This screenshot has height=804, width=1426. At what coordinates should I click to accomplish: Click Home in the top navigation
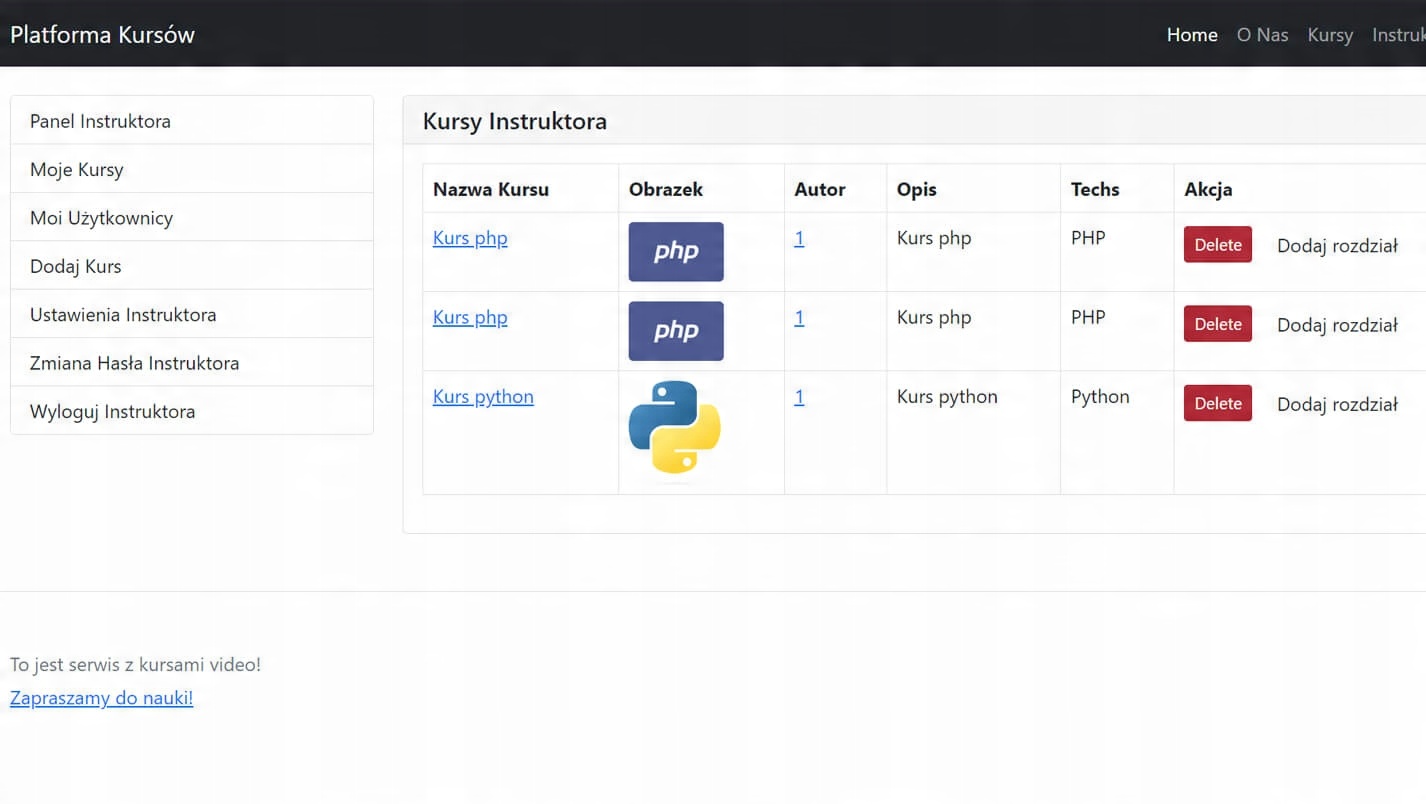coord(1192,35)
